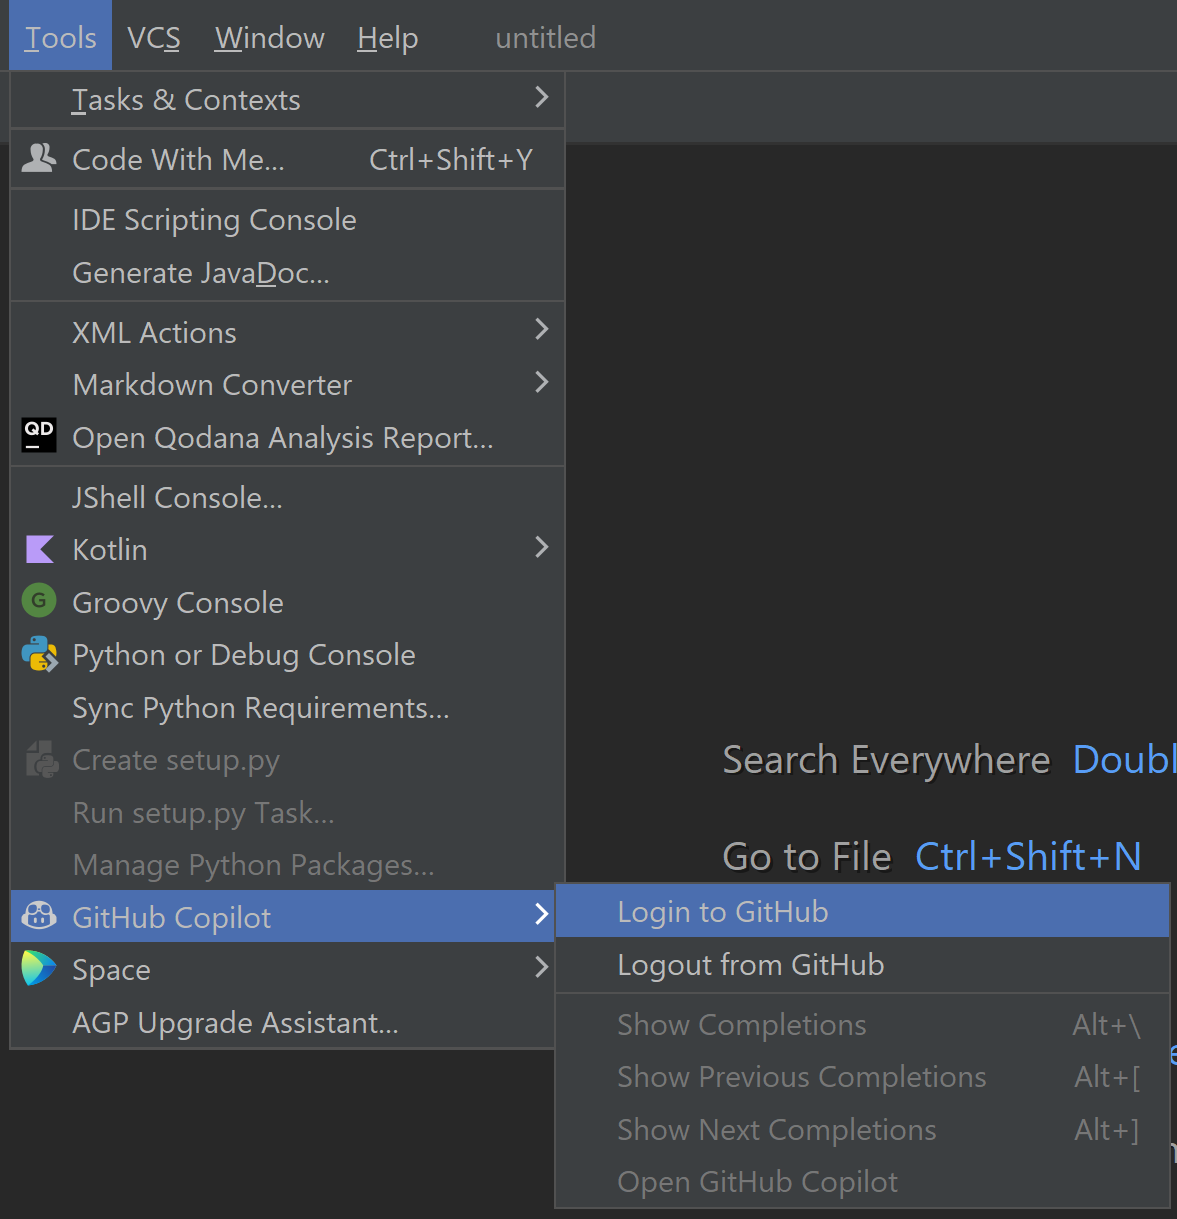Select Kotlin menu item

tap(287, 550)
